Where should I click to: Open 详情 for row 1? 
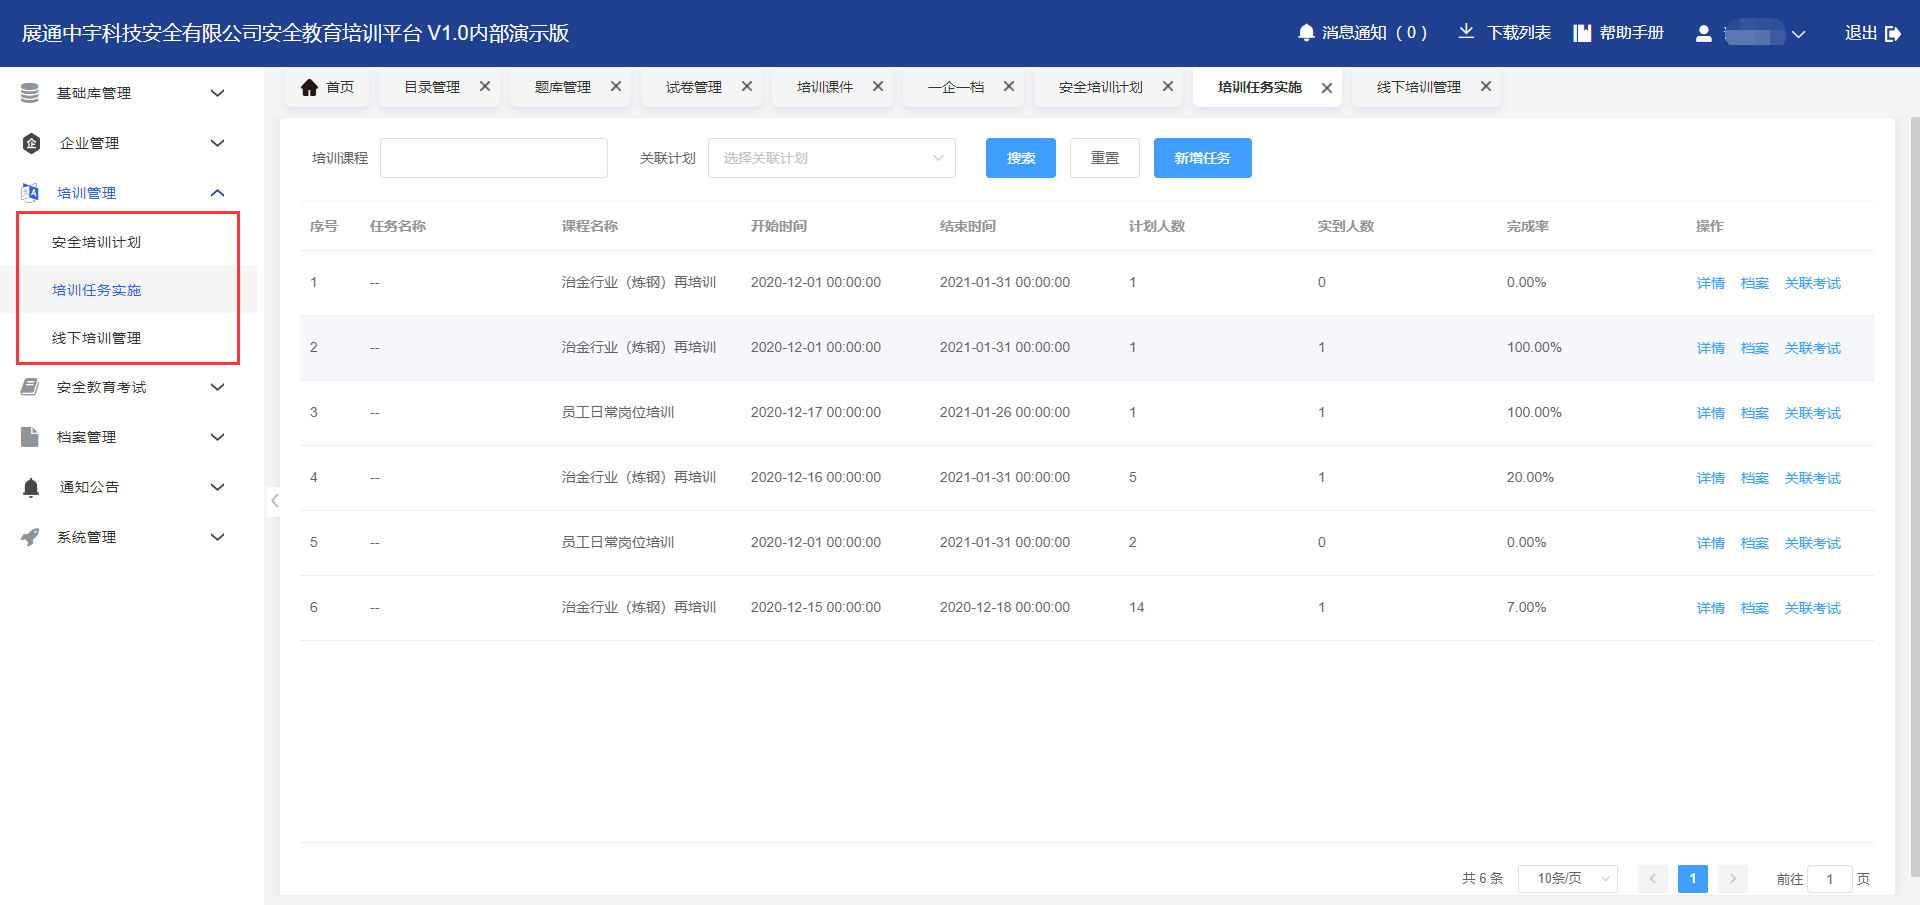click(x=1711, y=283)
